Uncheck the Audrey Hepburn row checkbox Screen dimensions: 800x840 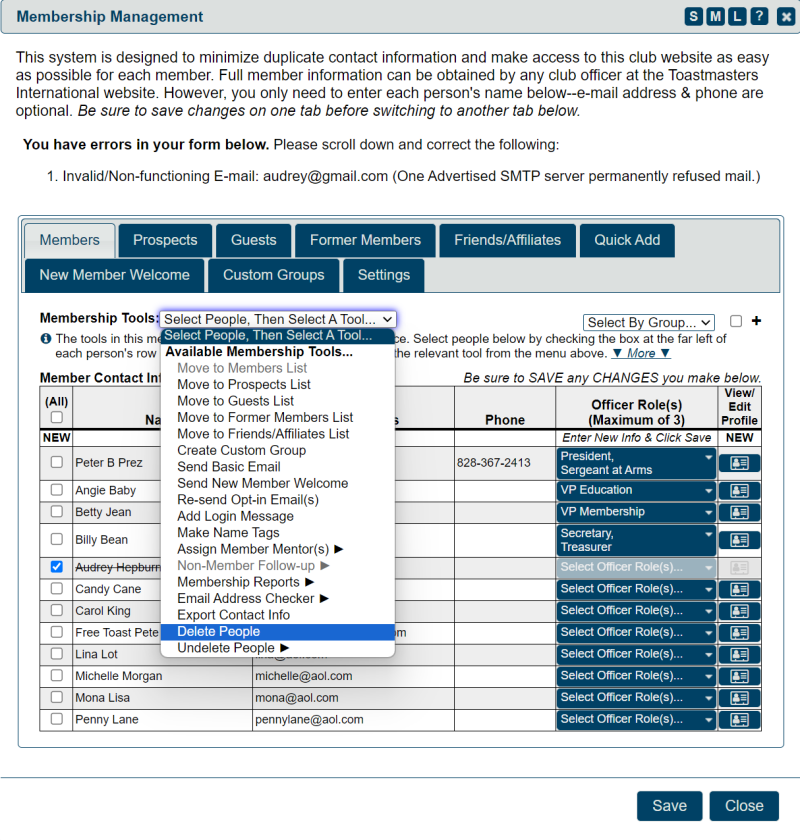(x=56, y=567)
